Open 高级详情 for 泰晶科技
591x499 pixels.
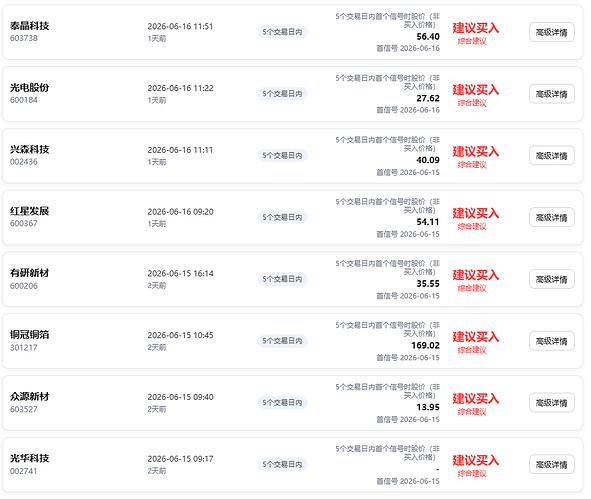pyautogui.click(x=551, y=32)
